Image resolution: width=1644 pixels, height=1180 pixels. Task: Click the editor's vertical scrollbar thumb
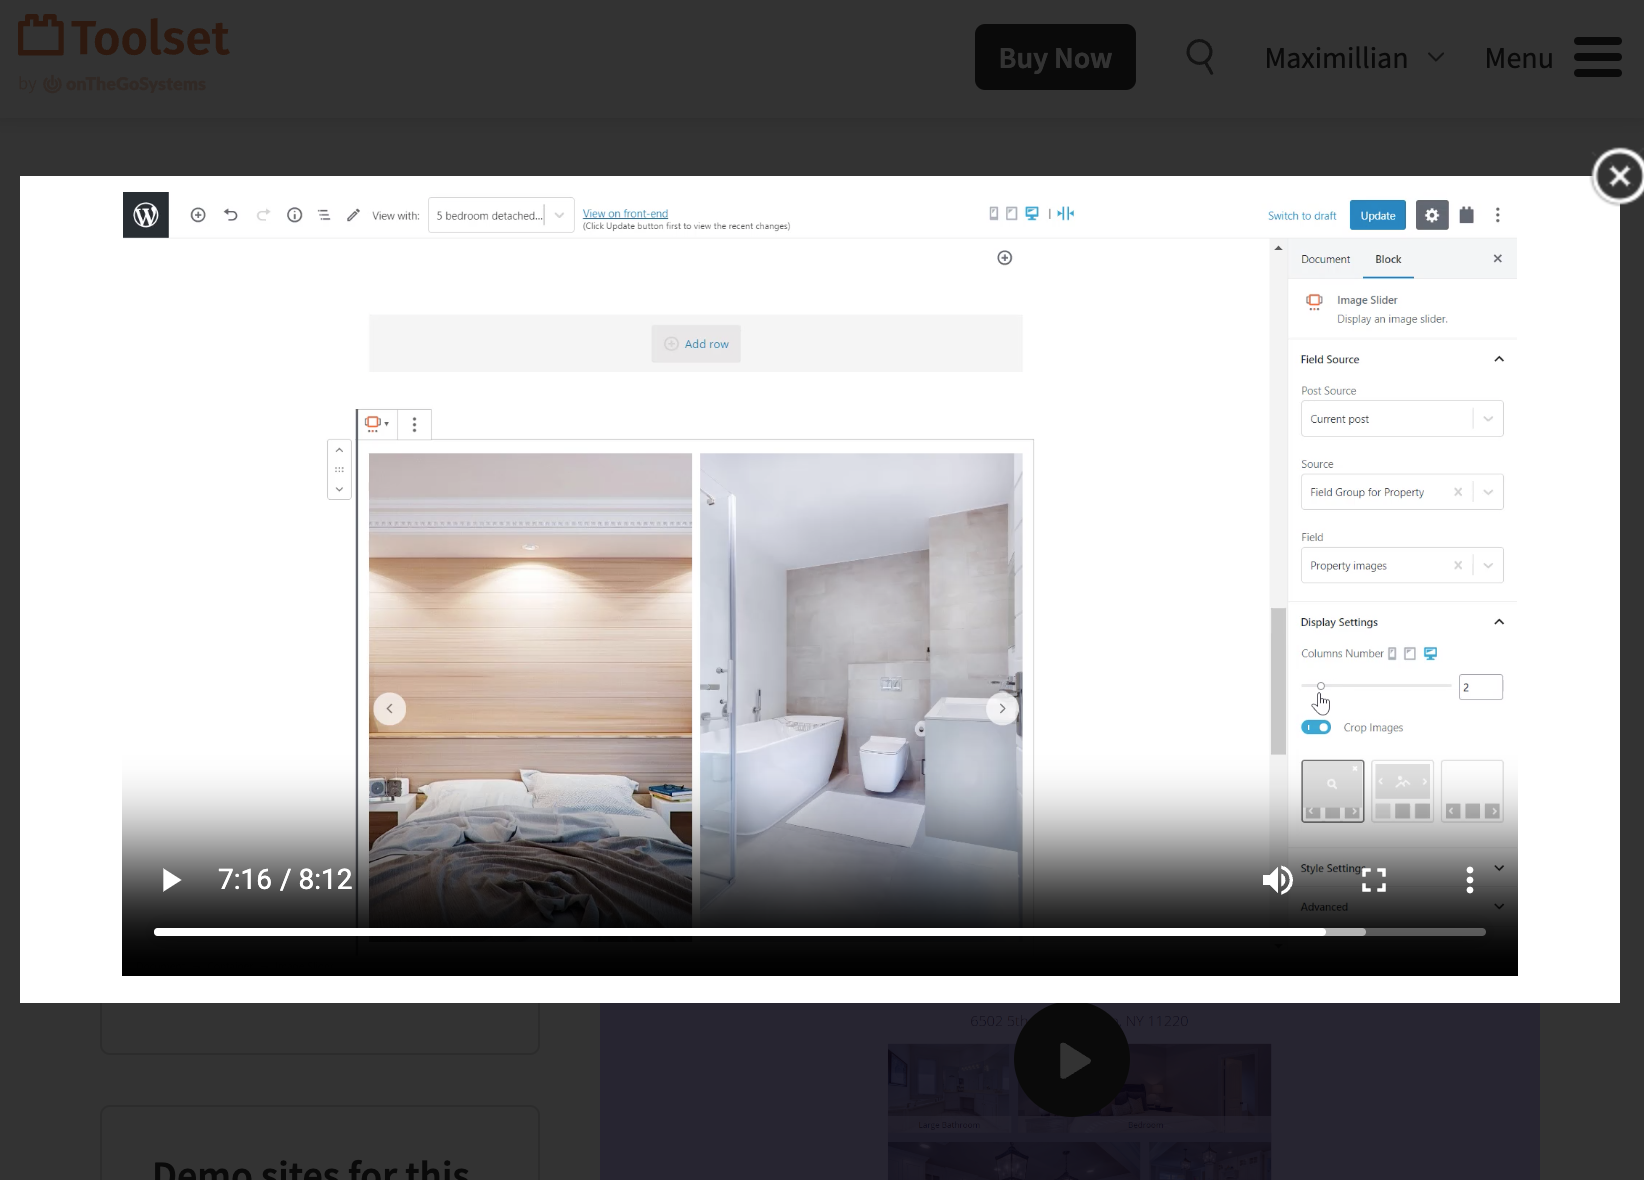[x=1278, y=681]
